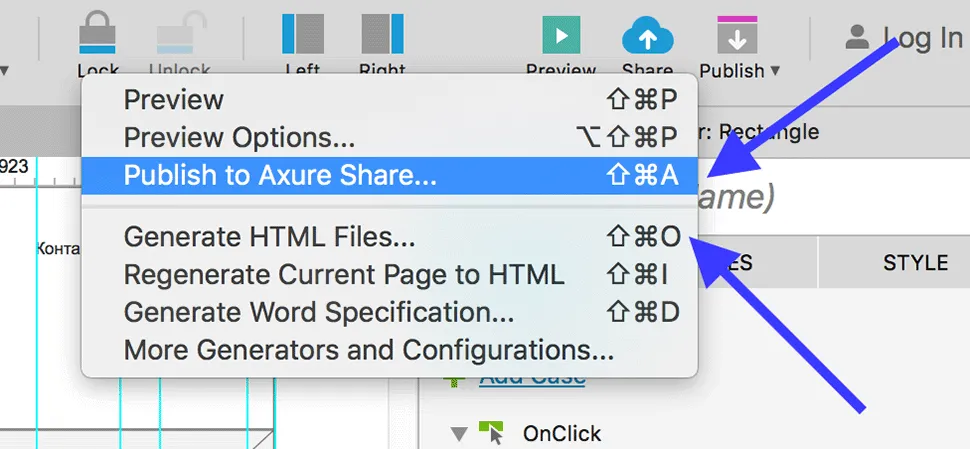This screenshot has height=449, width=970.
Task: Click the Add Case link
Action: click(x=531, y=379)
